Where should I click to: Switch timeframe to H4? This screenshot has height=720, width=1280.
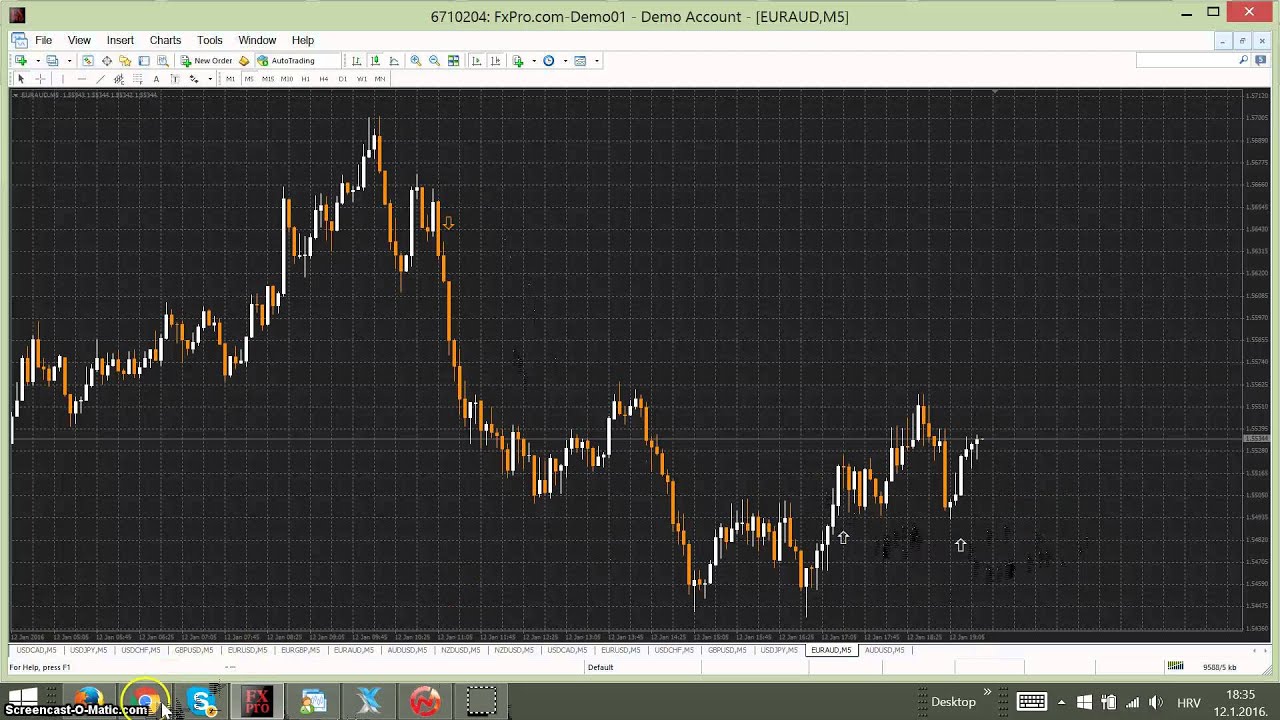324,79
